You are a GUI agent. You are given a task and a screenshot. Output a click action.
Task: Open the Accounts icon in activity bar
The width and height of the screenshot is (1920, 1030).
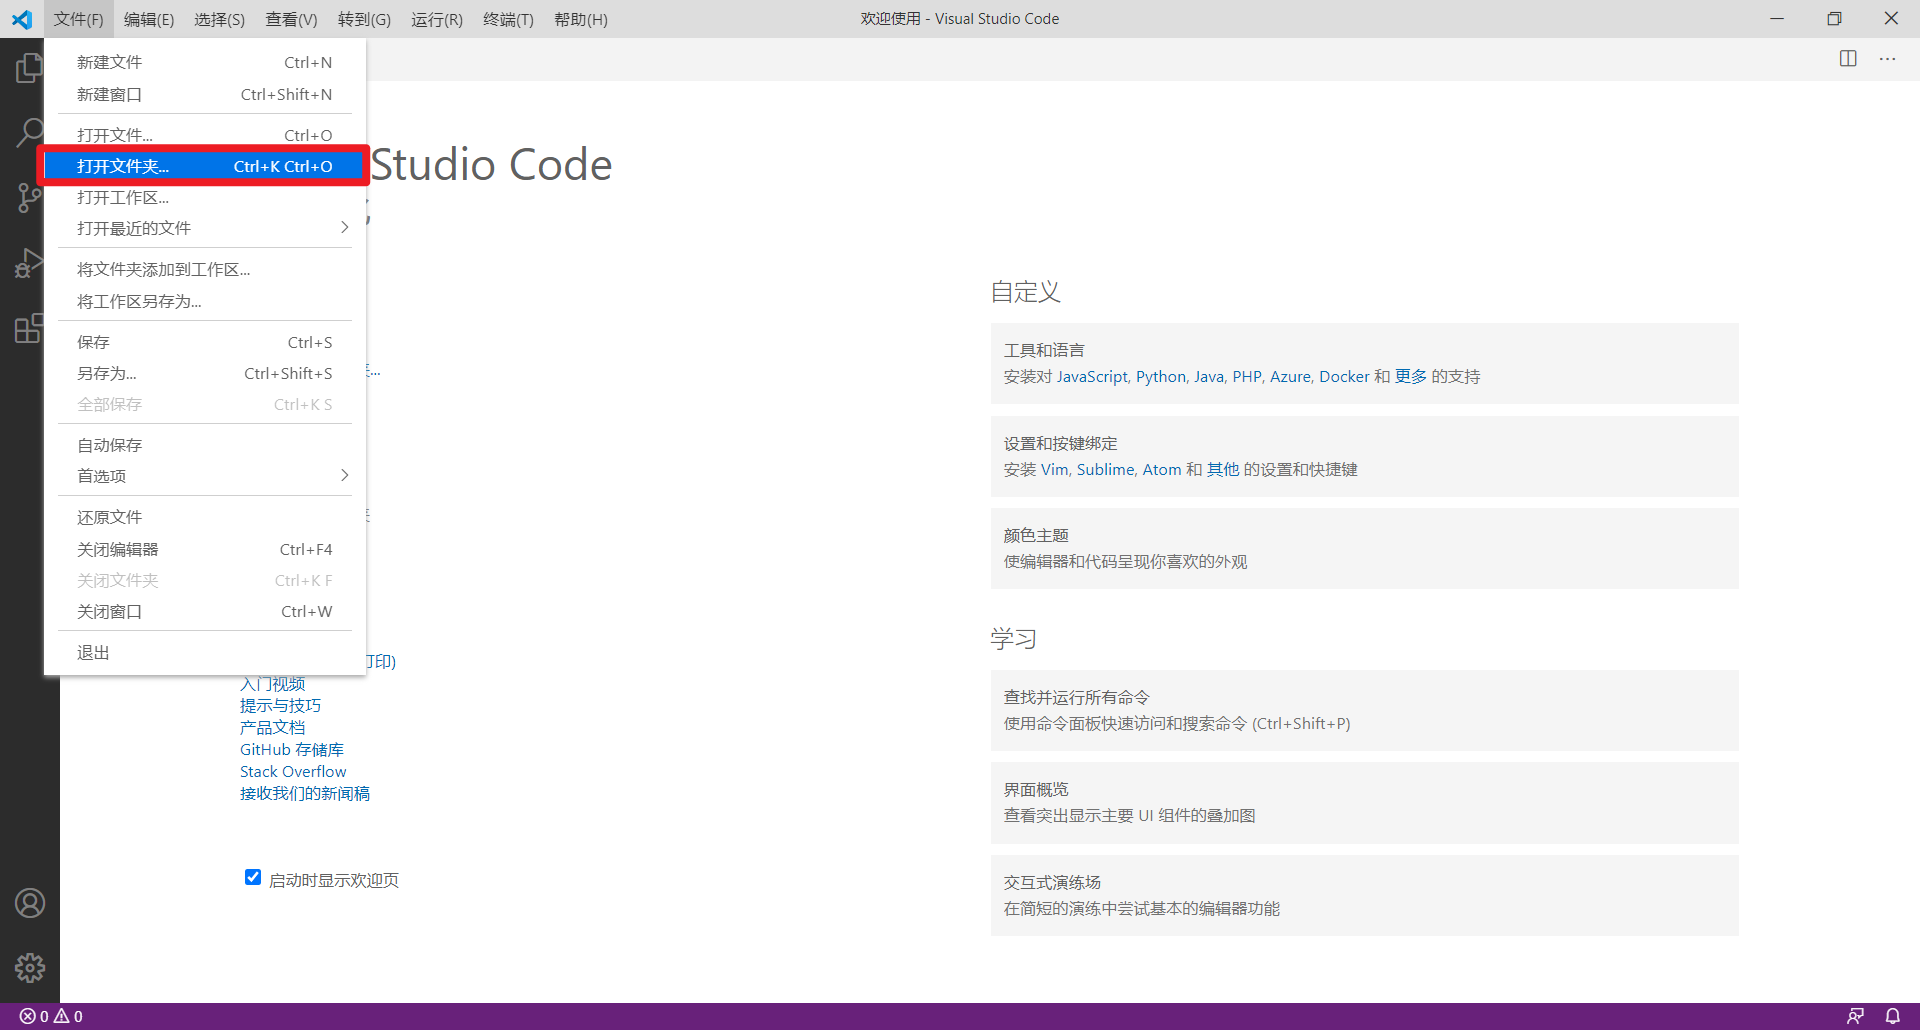tap(30, 903)
